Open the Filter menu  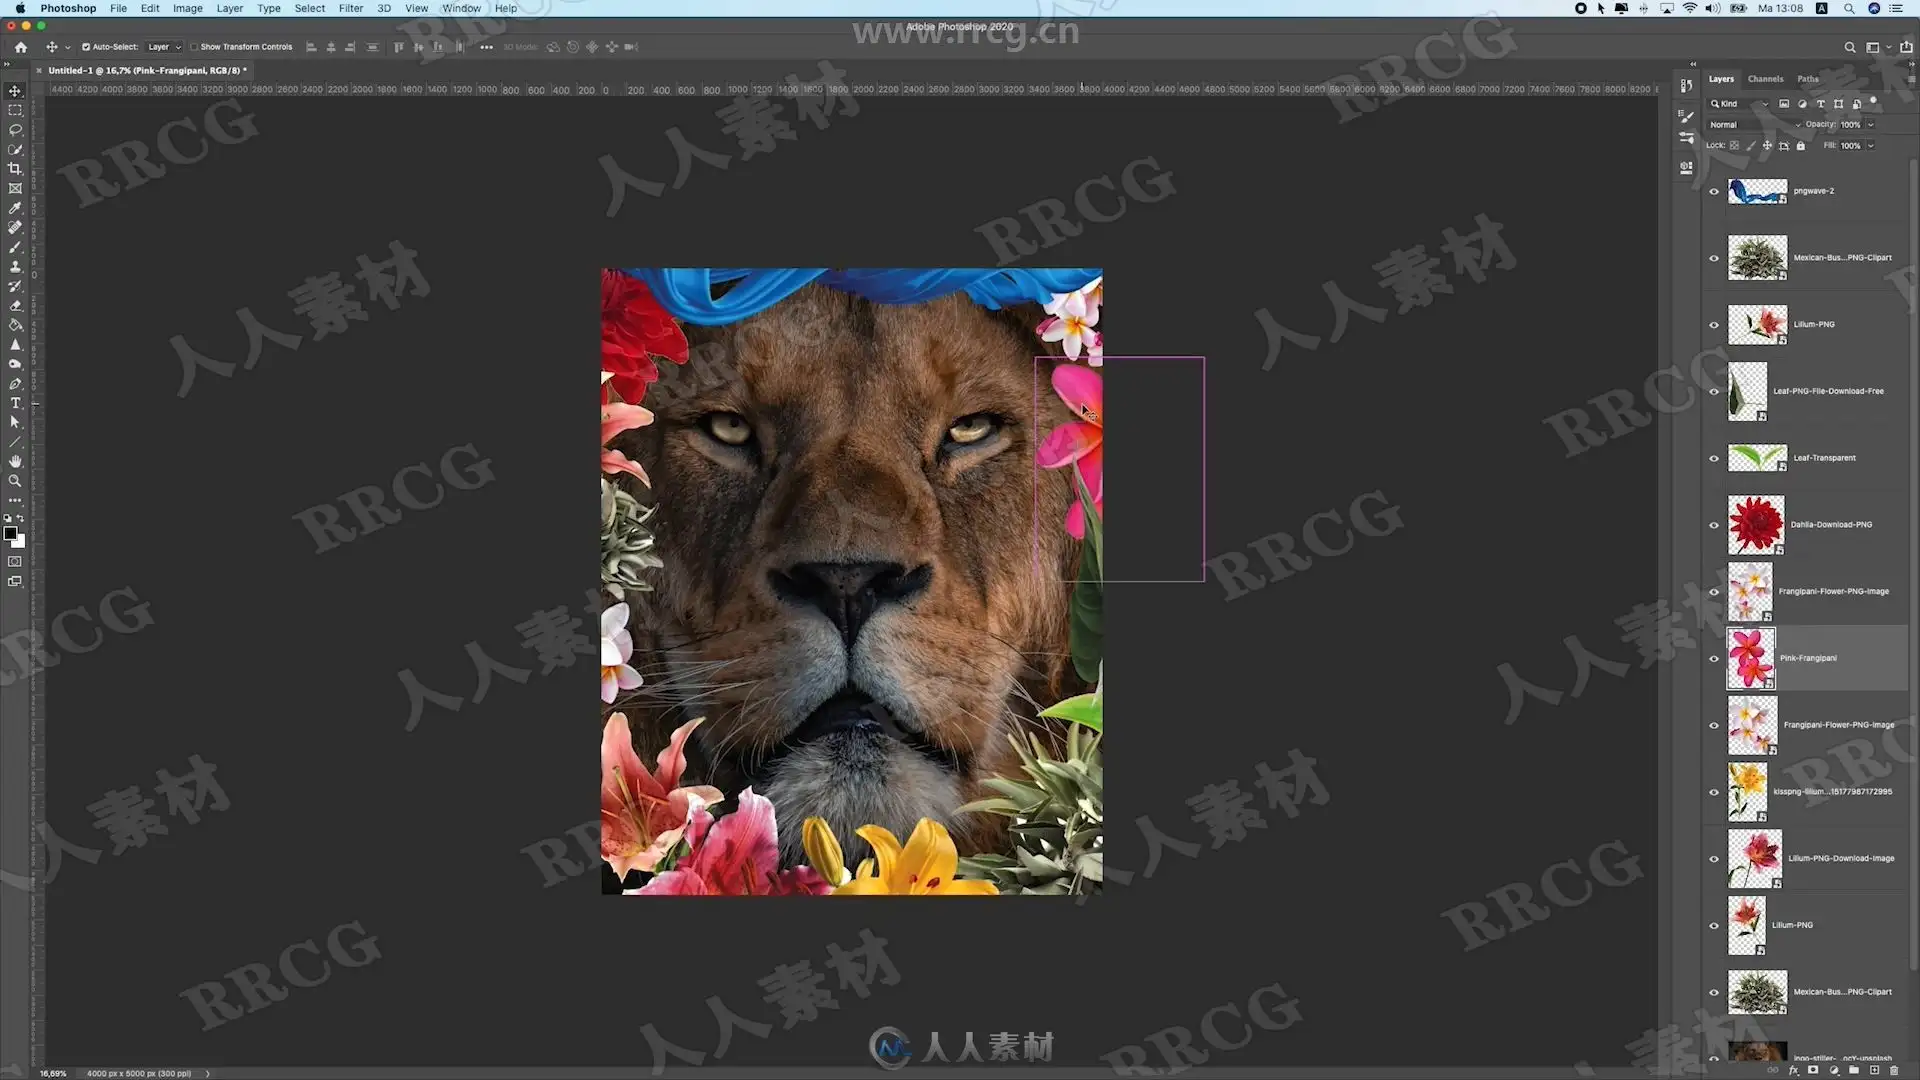tap(350, 8)
